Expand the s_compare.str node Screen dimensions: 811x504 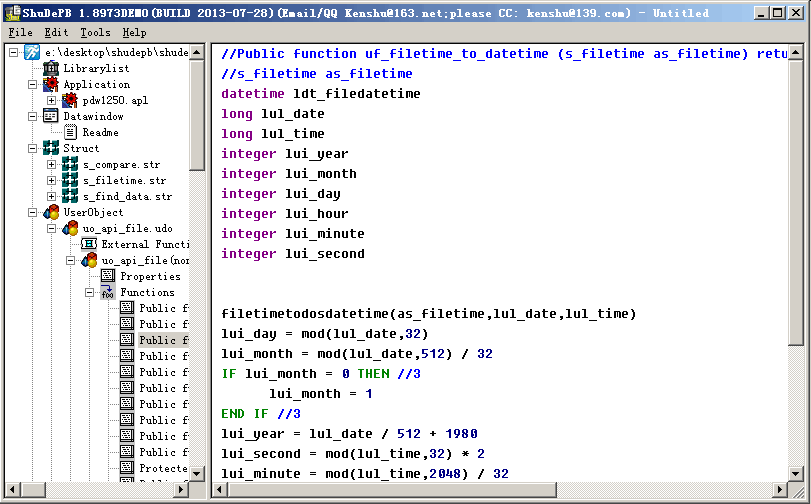tap(52, 165)
